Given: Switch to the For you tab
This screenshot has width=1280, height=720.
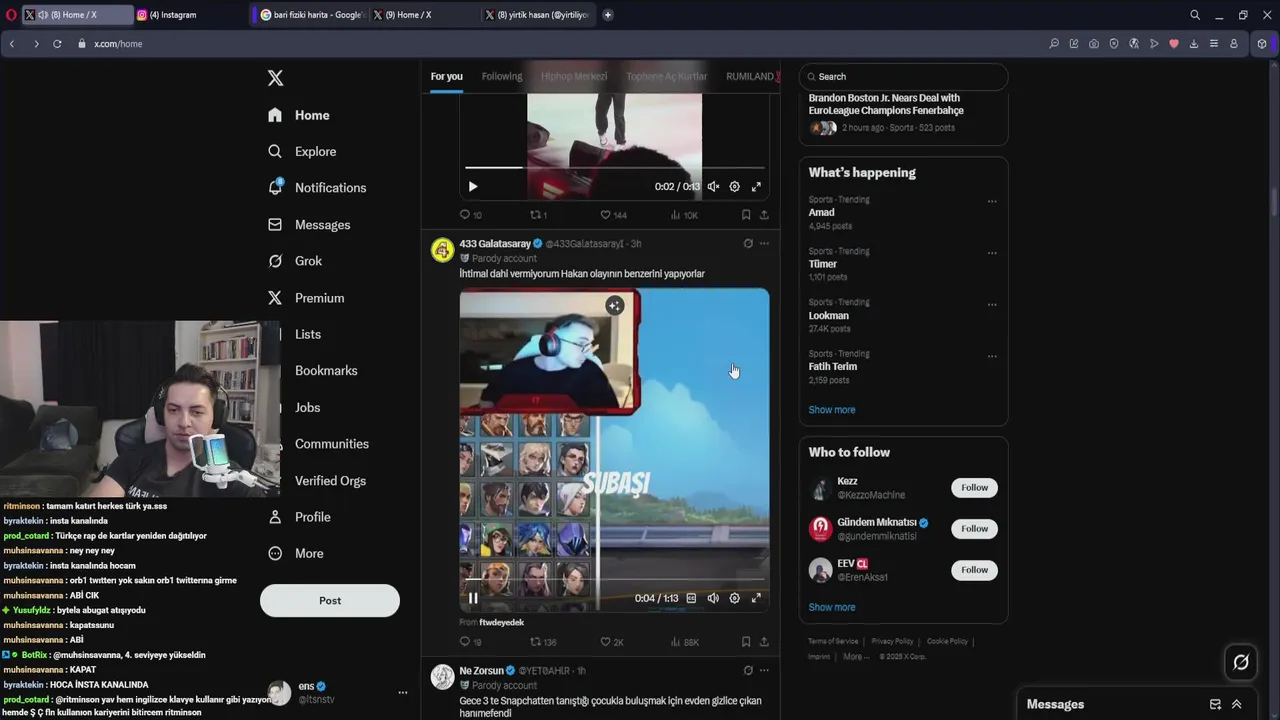Looking at the screenshot, I should [x=447, y=76].
